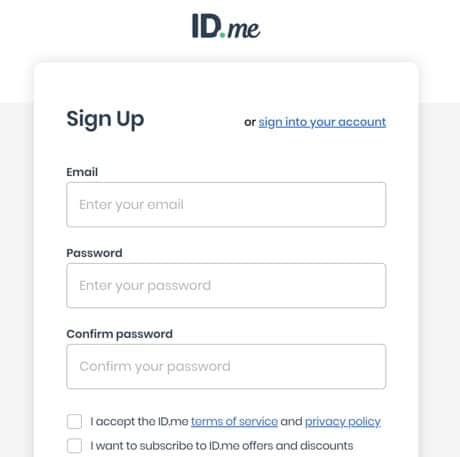Focus the 'Enter your password' field

[x=226, y=286]
